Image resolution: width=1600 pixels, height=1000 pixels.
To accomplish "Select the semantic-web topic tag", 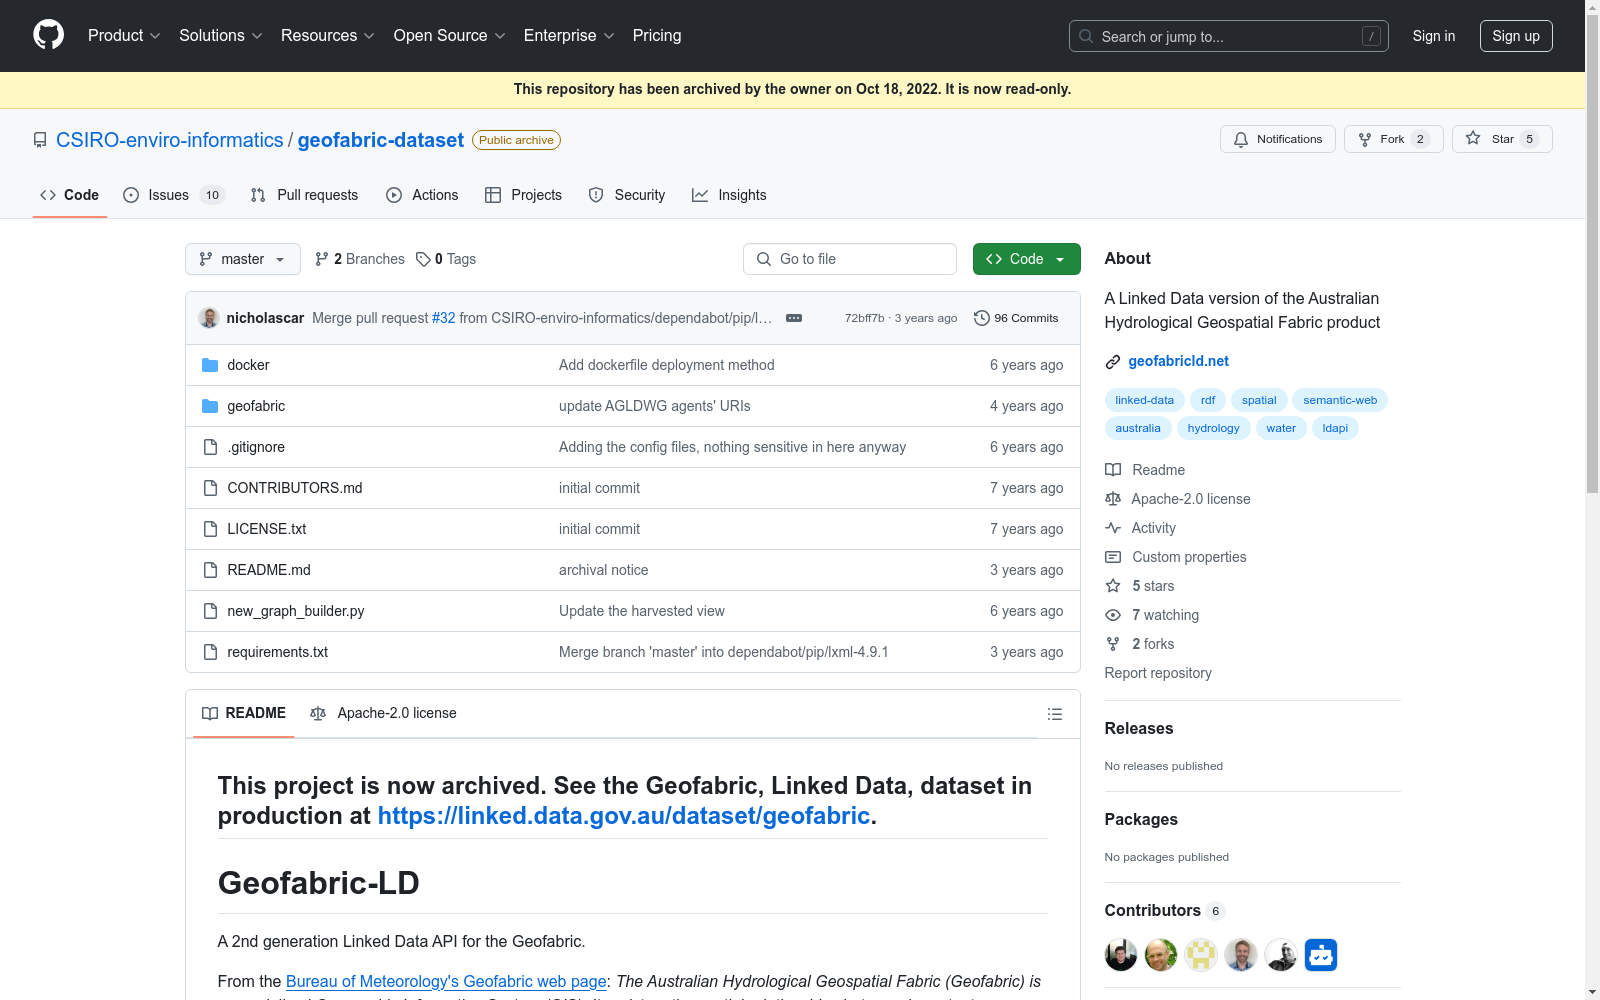I will pyautogui.click(x=1340, y=400).
